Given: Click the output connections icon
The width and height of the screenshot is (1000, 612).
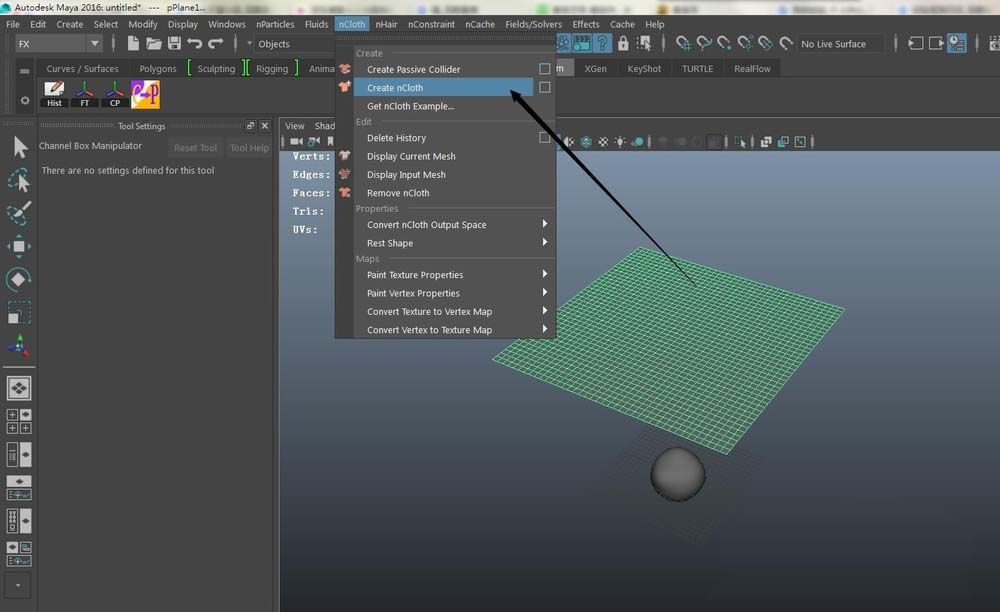Looking at the screenshot, I should (936, 43).
